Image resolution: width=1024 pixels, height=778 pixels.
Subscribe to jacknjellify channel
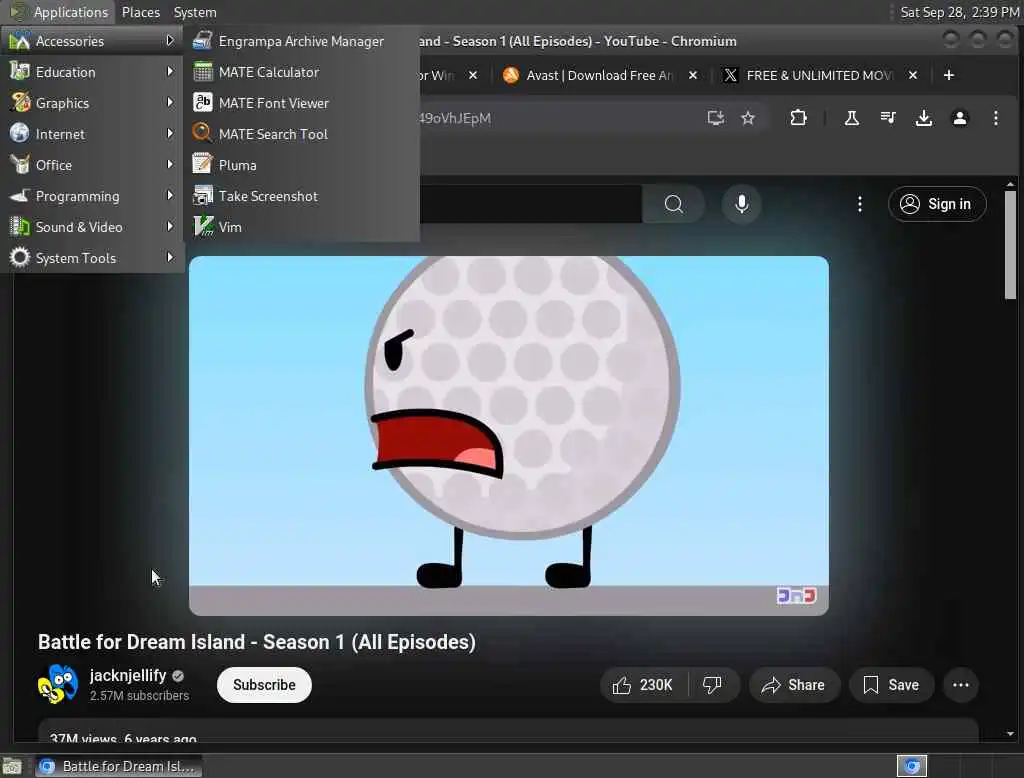(x=264, y=685)
